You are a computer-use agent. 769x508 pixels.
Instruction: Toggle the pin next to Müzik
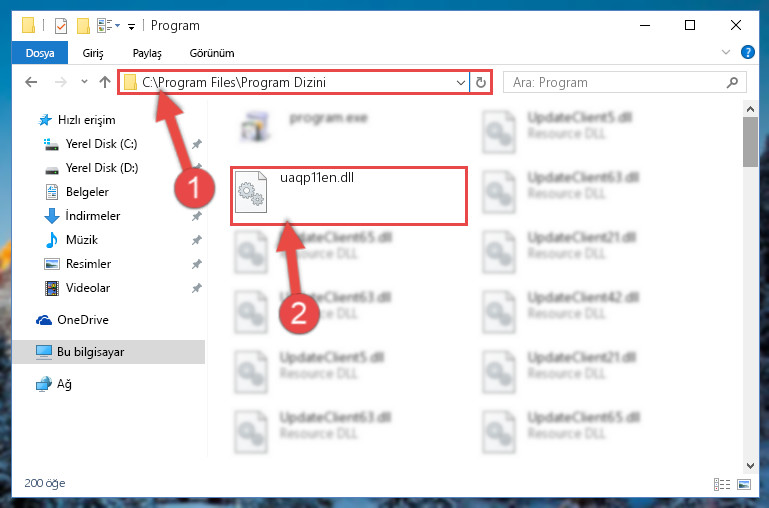tap(197, 240)
